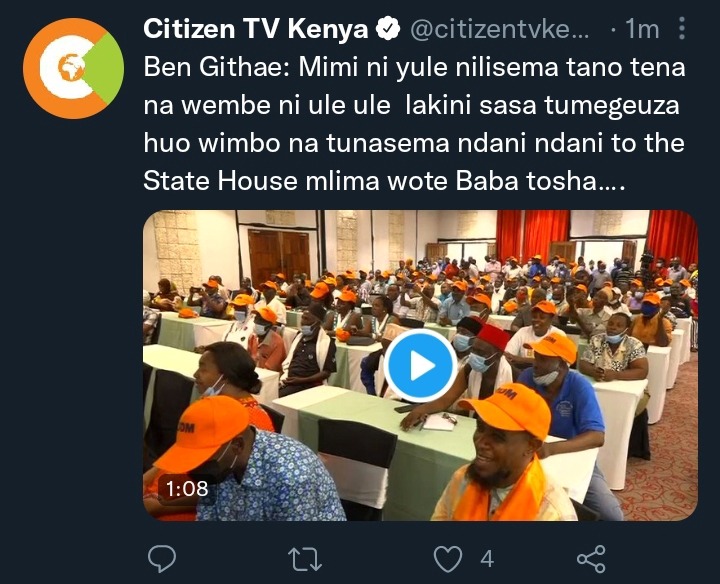Image resolution: width=720 pixels, height=584 pixels.
Task: Open the tweet via the 'Ben Githae' text
Action: coord(217,68)
